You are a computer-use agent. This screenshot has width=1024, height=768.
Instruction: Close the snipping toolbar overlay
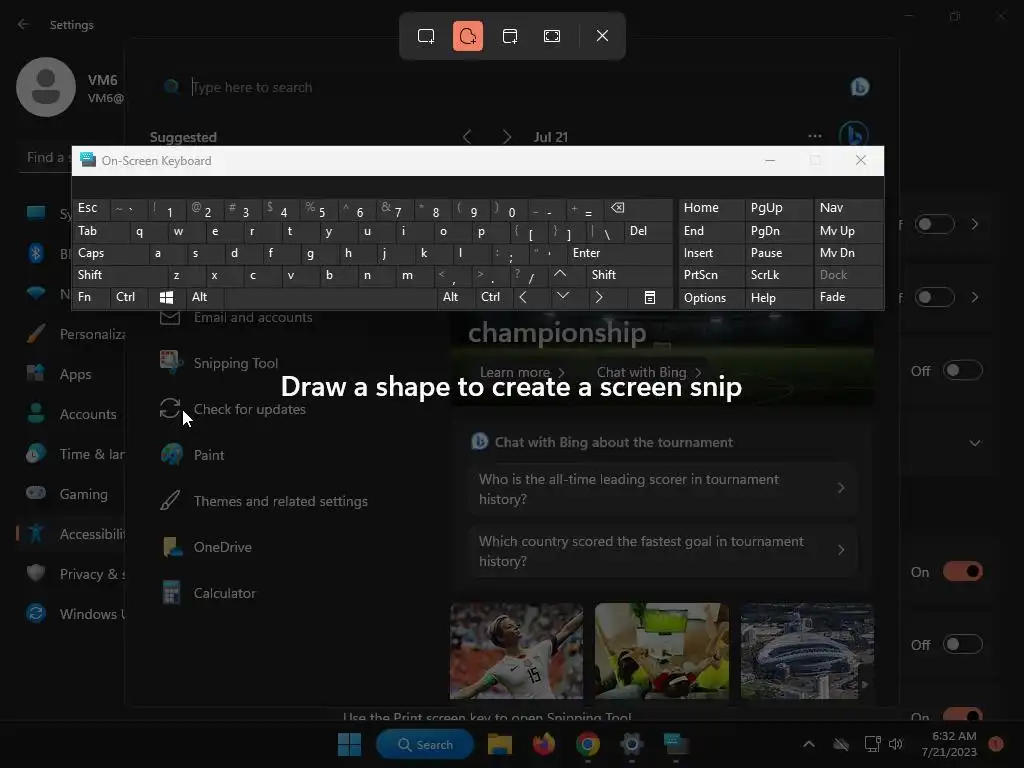click(x=602, y=36)
